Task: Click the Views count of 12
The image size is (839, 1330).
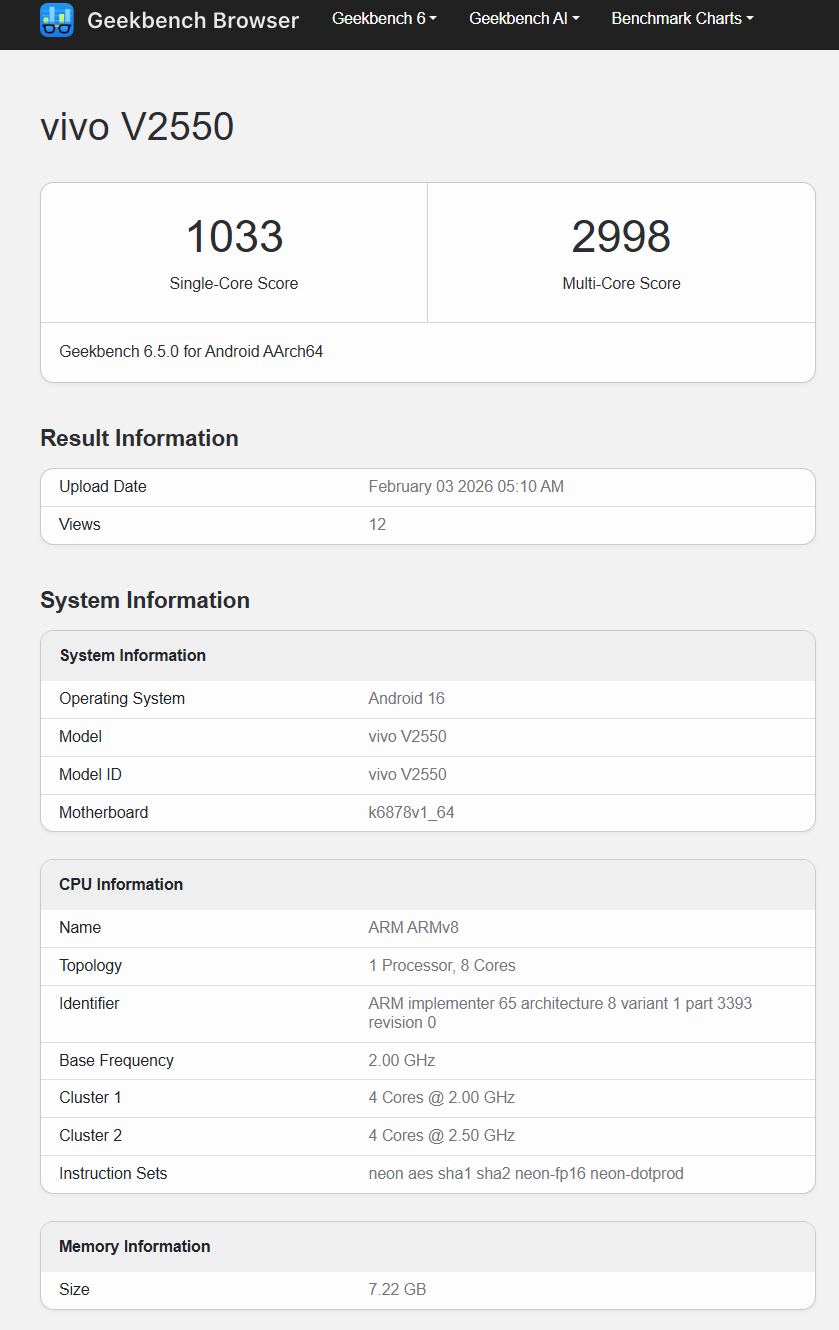Action: point(377,525)
